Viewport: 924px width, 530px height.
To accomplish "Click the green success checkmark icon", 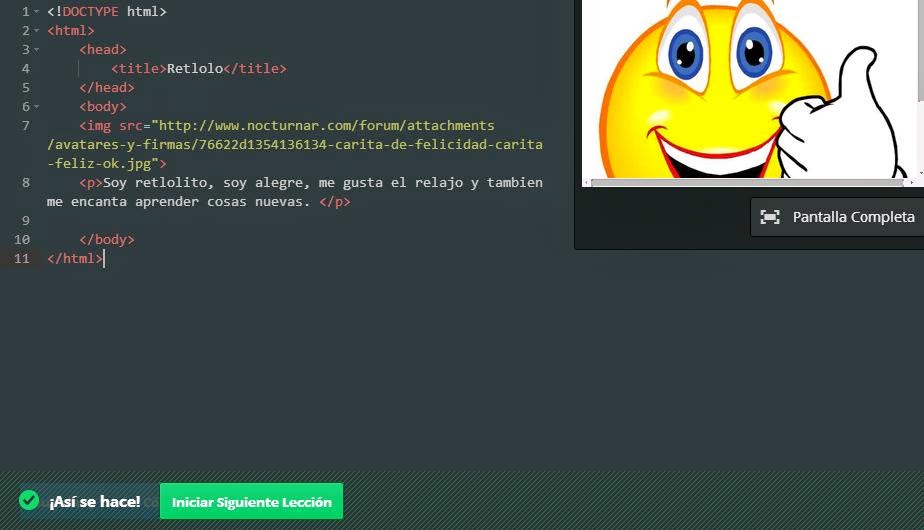I will tap(29, 501).
